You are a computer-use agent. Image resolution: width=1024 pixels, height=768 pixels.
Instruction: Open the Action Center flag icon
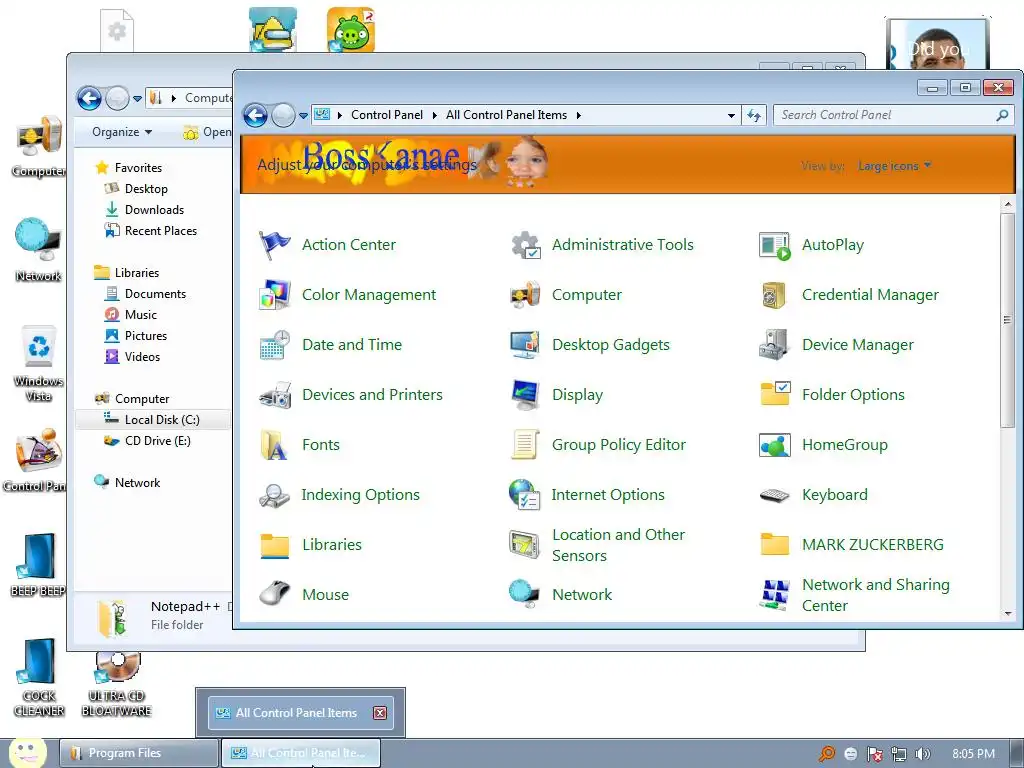[274, 245]
